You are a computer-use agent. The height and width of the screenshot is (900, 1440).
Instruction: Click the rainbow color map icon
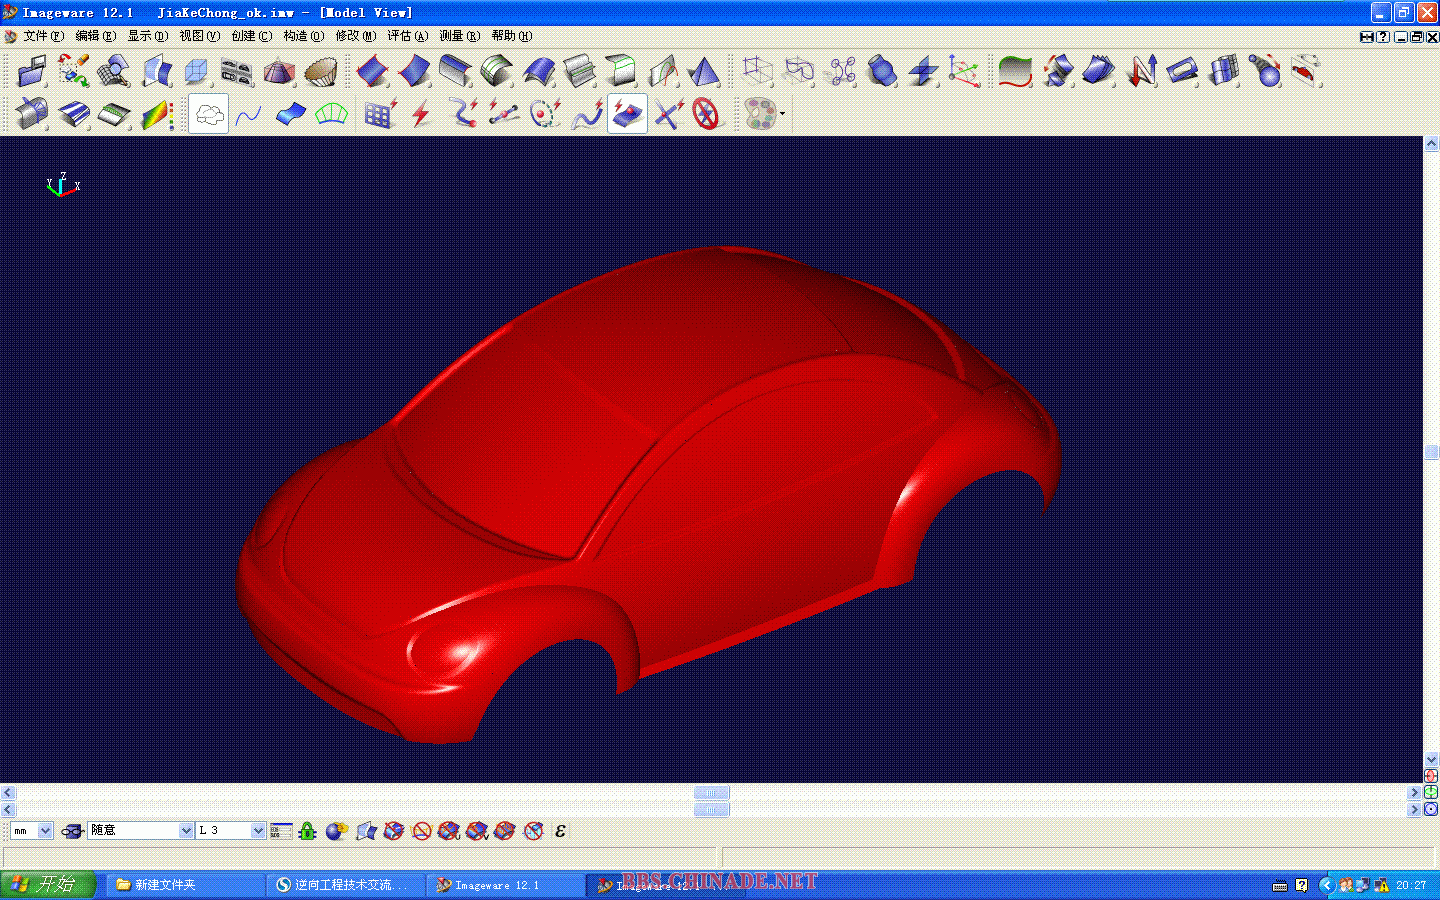[x=157, y=115]
